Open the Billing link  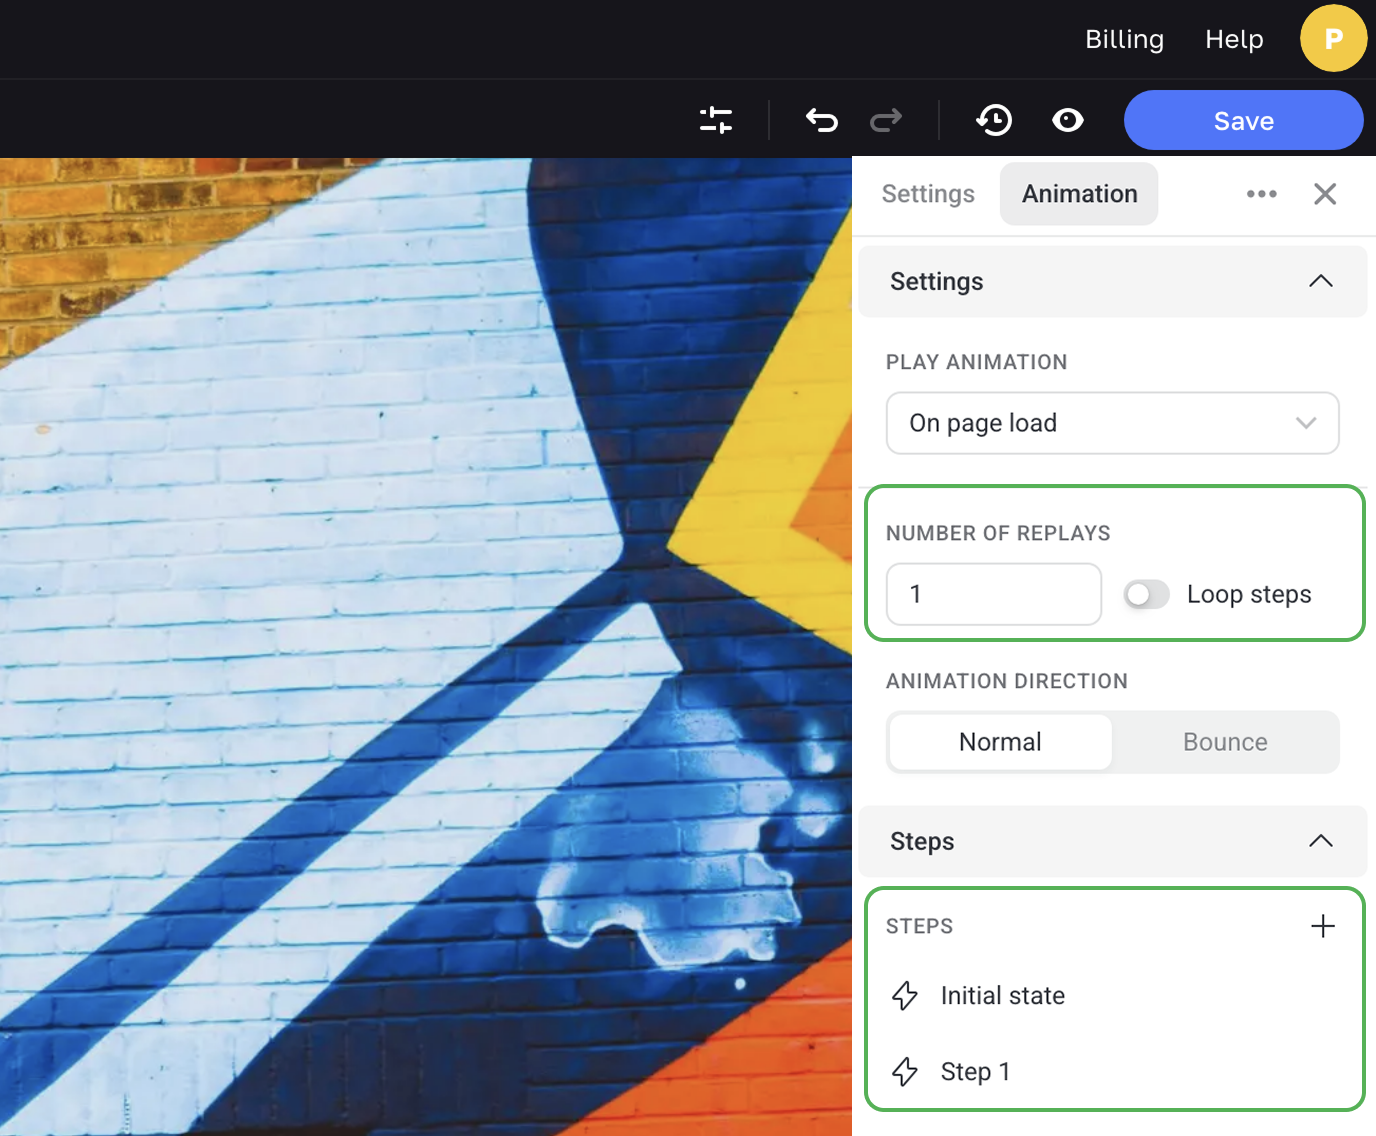1124,39
